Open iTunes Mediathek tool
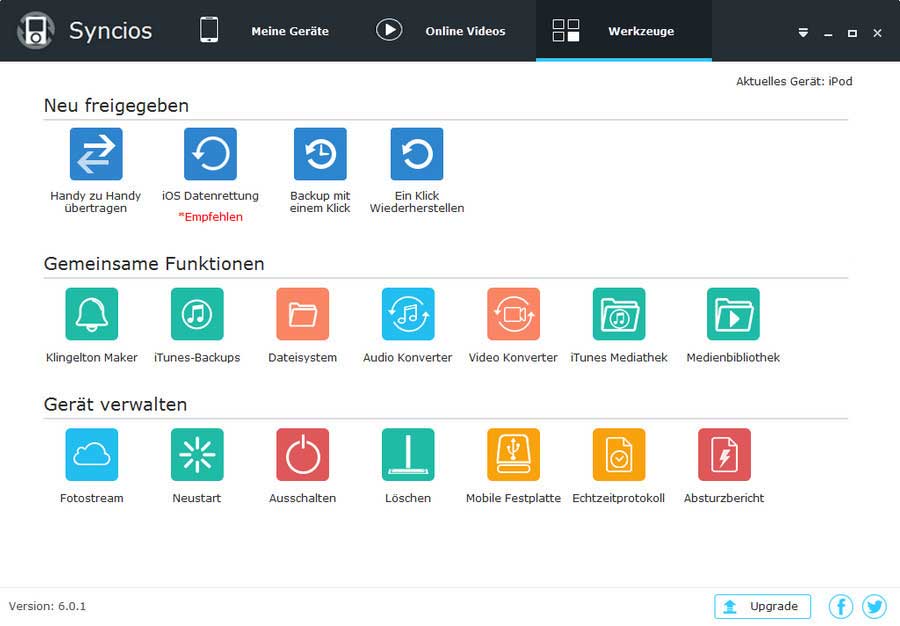900x626 pixels. pyautogui.click(x=619, y=314)
